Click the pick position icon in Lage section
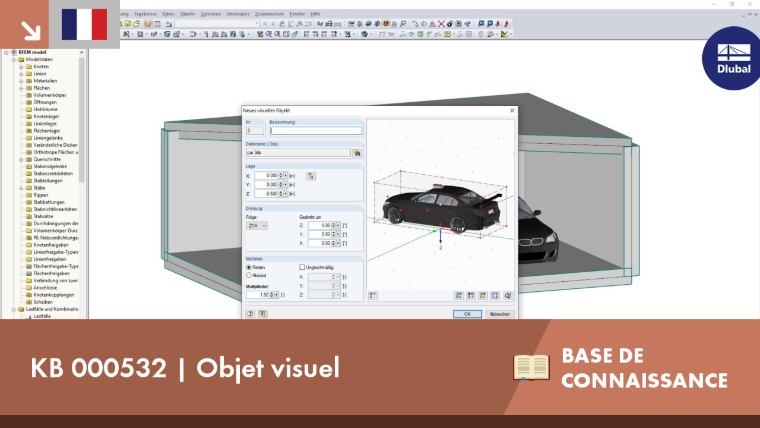Viewport: 760px width, 428px height. [x=311, y=176]
